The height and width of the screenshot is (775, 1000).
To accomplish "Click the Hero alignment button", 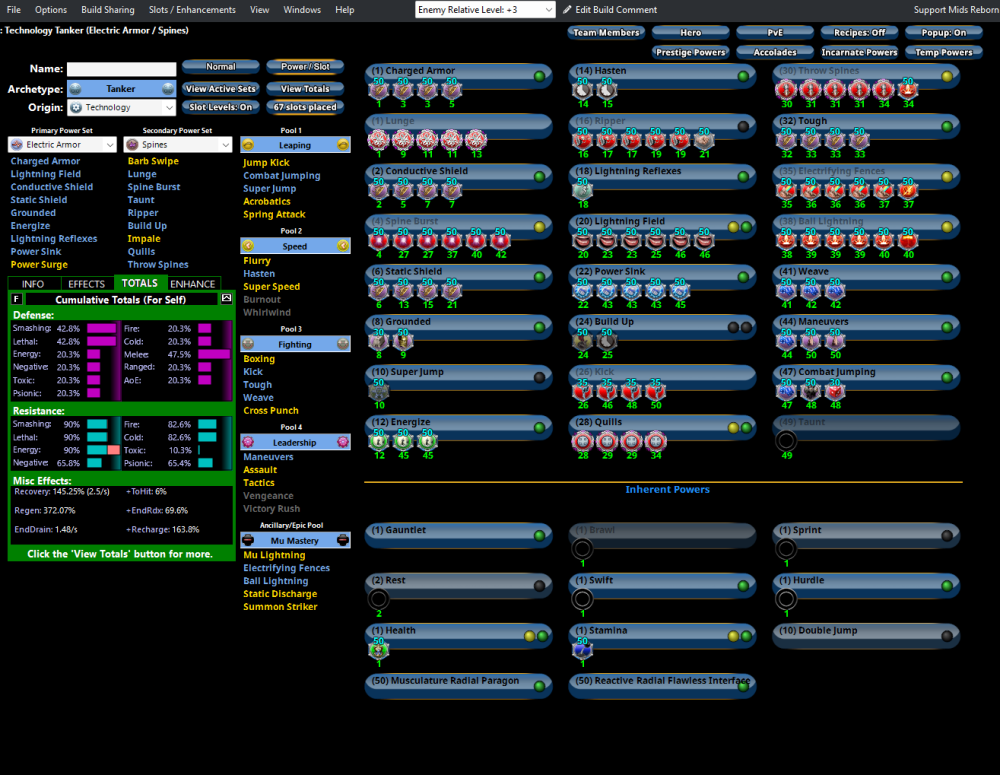I will click(x=690, y=31).
